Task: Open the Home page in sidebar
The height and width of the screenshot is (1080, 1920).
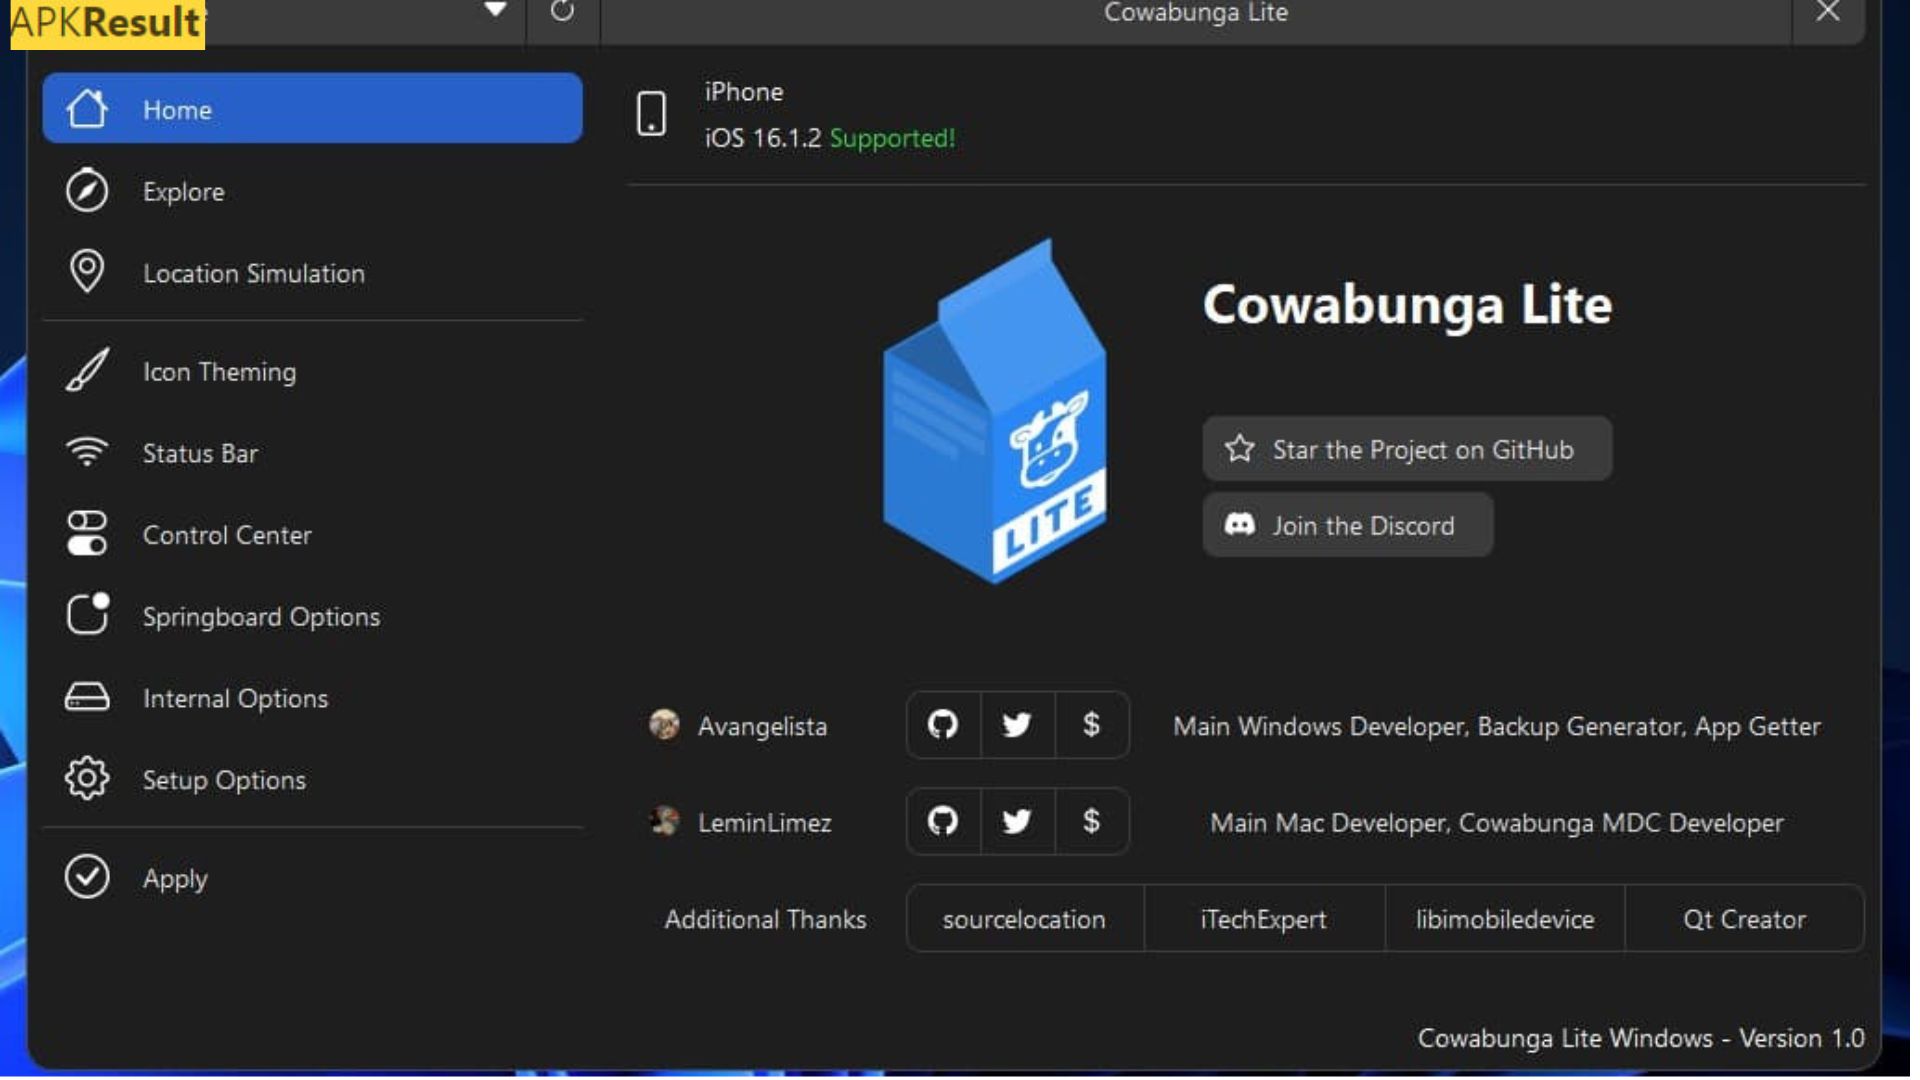Action: point(312,108)
